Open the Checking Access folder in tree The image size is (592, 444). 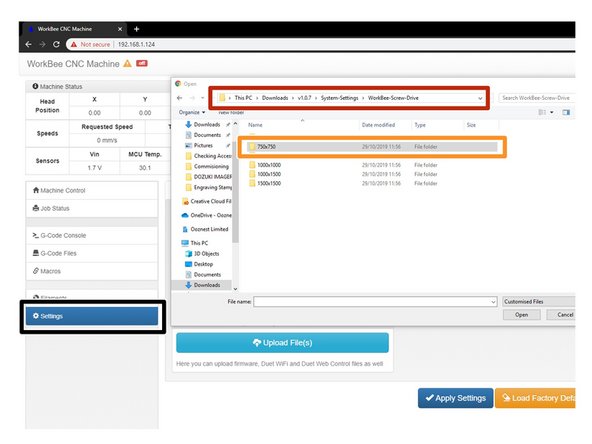point(208,156)
